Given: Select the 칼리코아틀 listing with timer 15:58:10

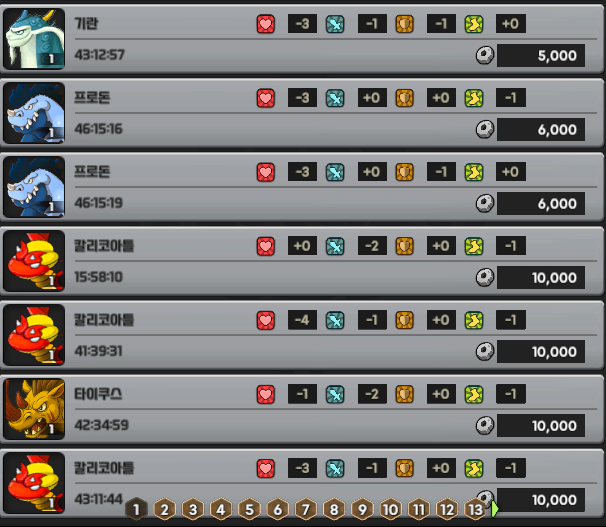Looking at the screenshot, I should pyautogui.click(x=302, y=261).
